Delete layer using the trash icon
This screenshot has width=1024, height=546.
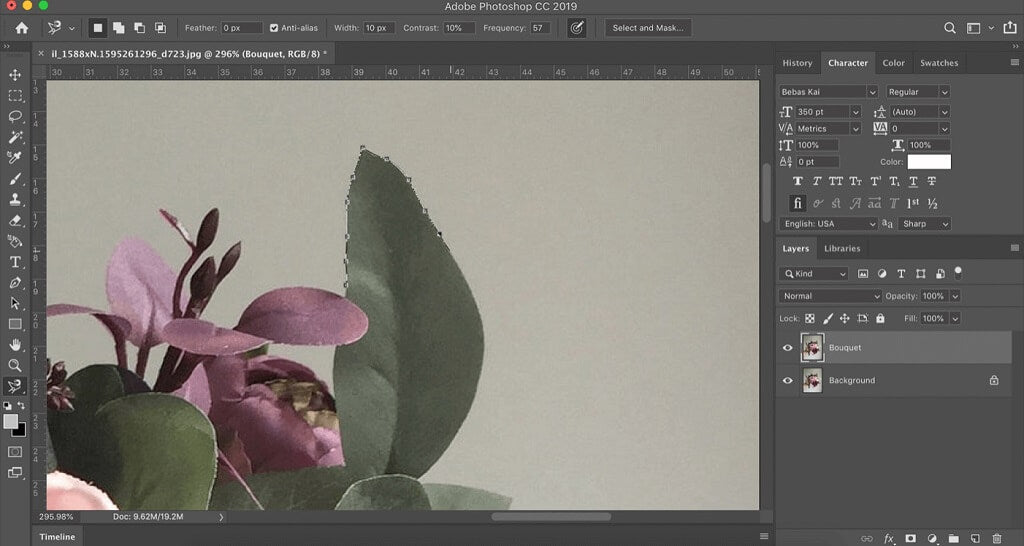tap(997, 539)
